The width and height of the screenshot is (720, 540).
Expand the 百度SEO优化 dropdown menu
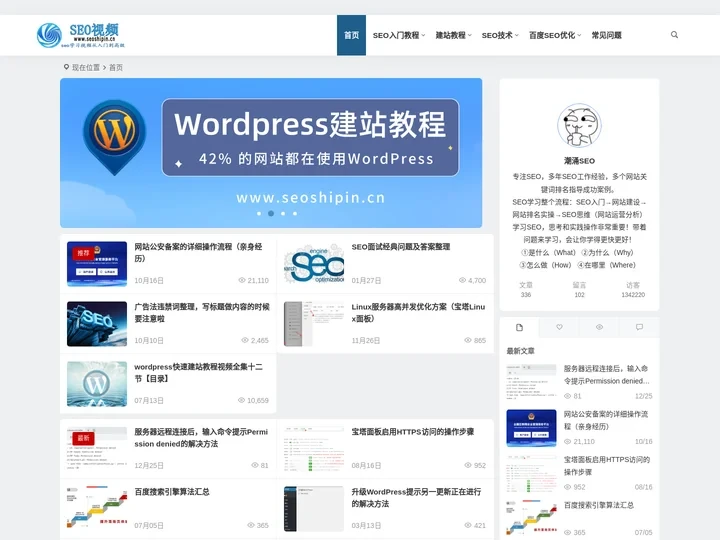pyautogui.click(x=555, y=35)
